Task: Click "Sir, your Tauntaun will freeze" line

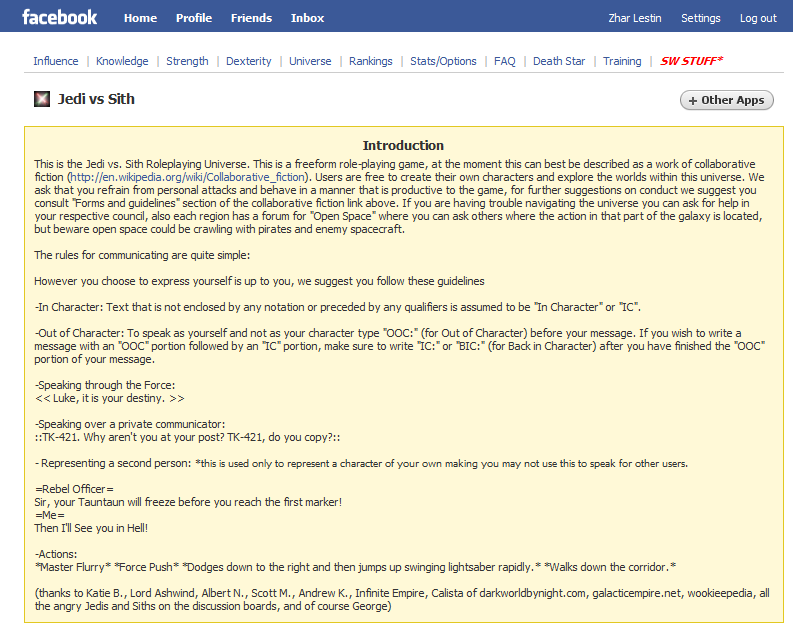Action: (188, 502)
